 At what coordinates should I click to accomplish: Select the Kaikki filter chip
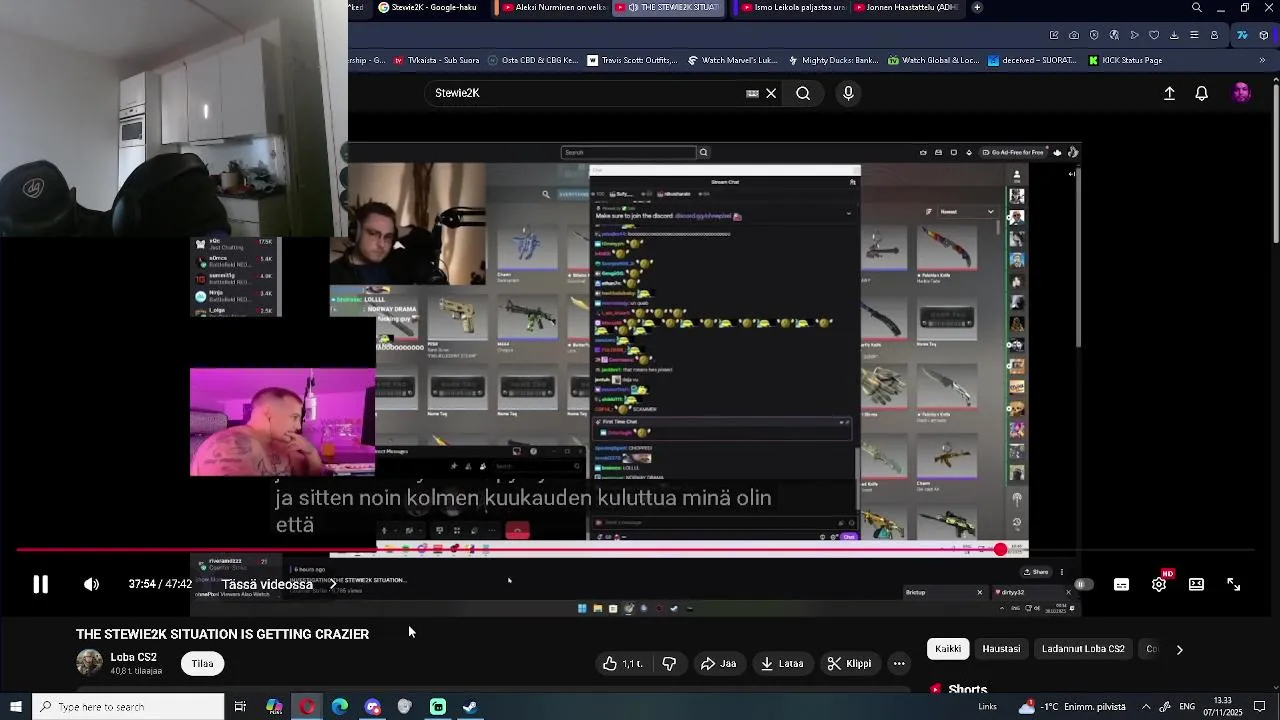(948, 649)
